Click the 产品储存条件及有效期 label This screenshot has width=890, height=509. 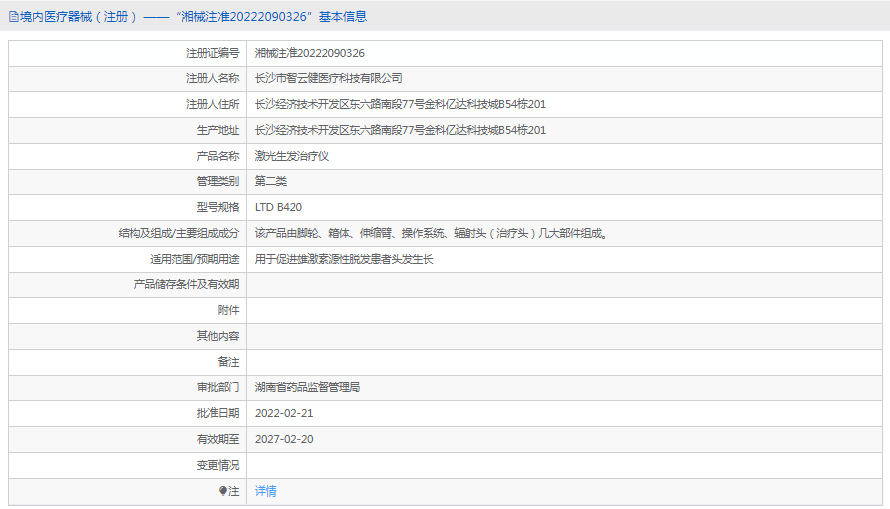(x=186, y=284)
